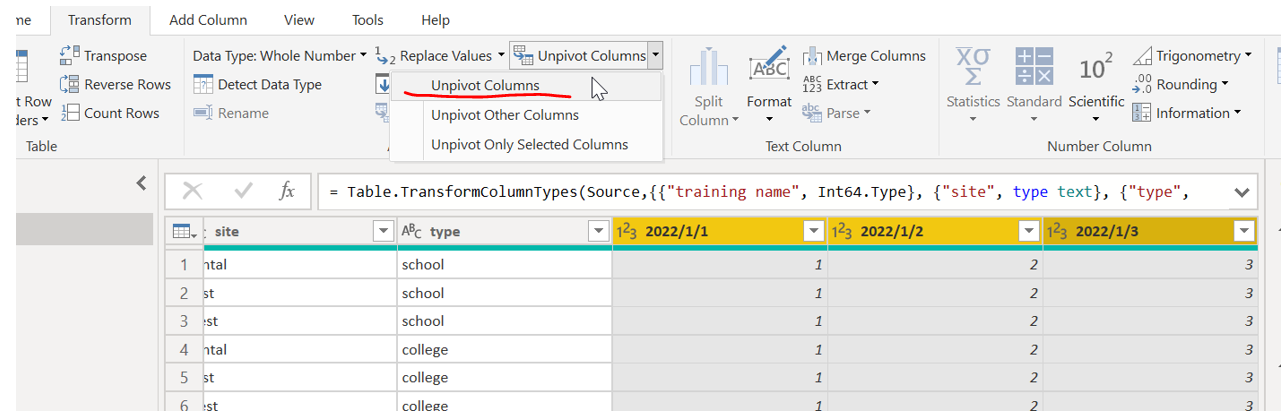Open Replace Values
Screen dimensions: 1281x414
440,56
